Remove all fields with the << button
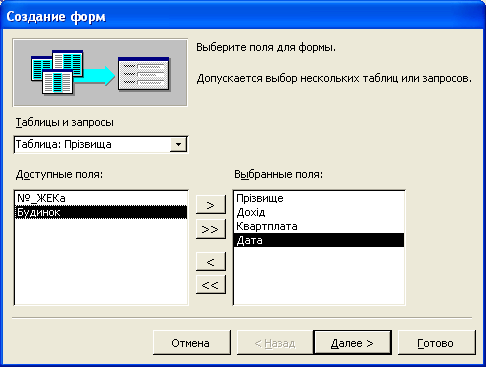This screenshot has height=367, width=486. pos(211,284)
